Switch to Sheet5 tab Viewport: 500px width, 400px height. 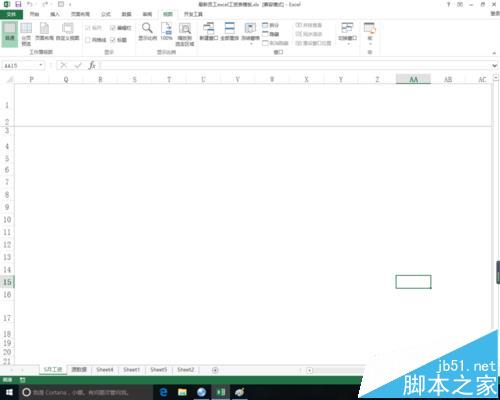[158, 370]
